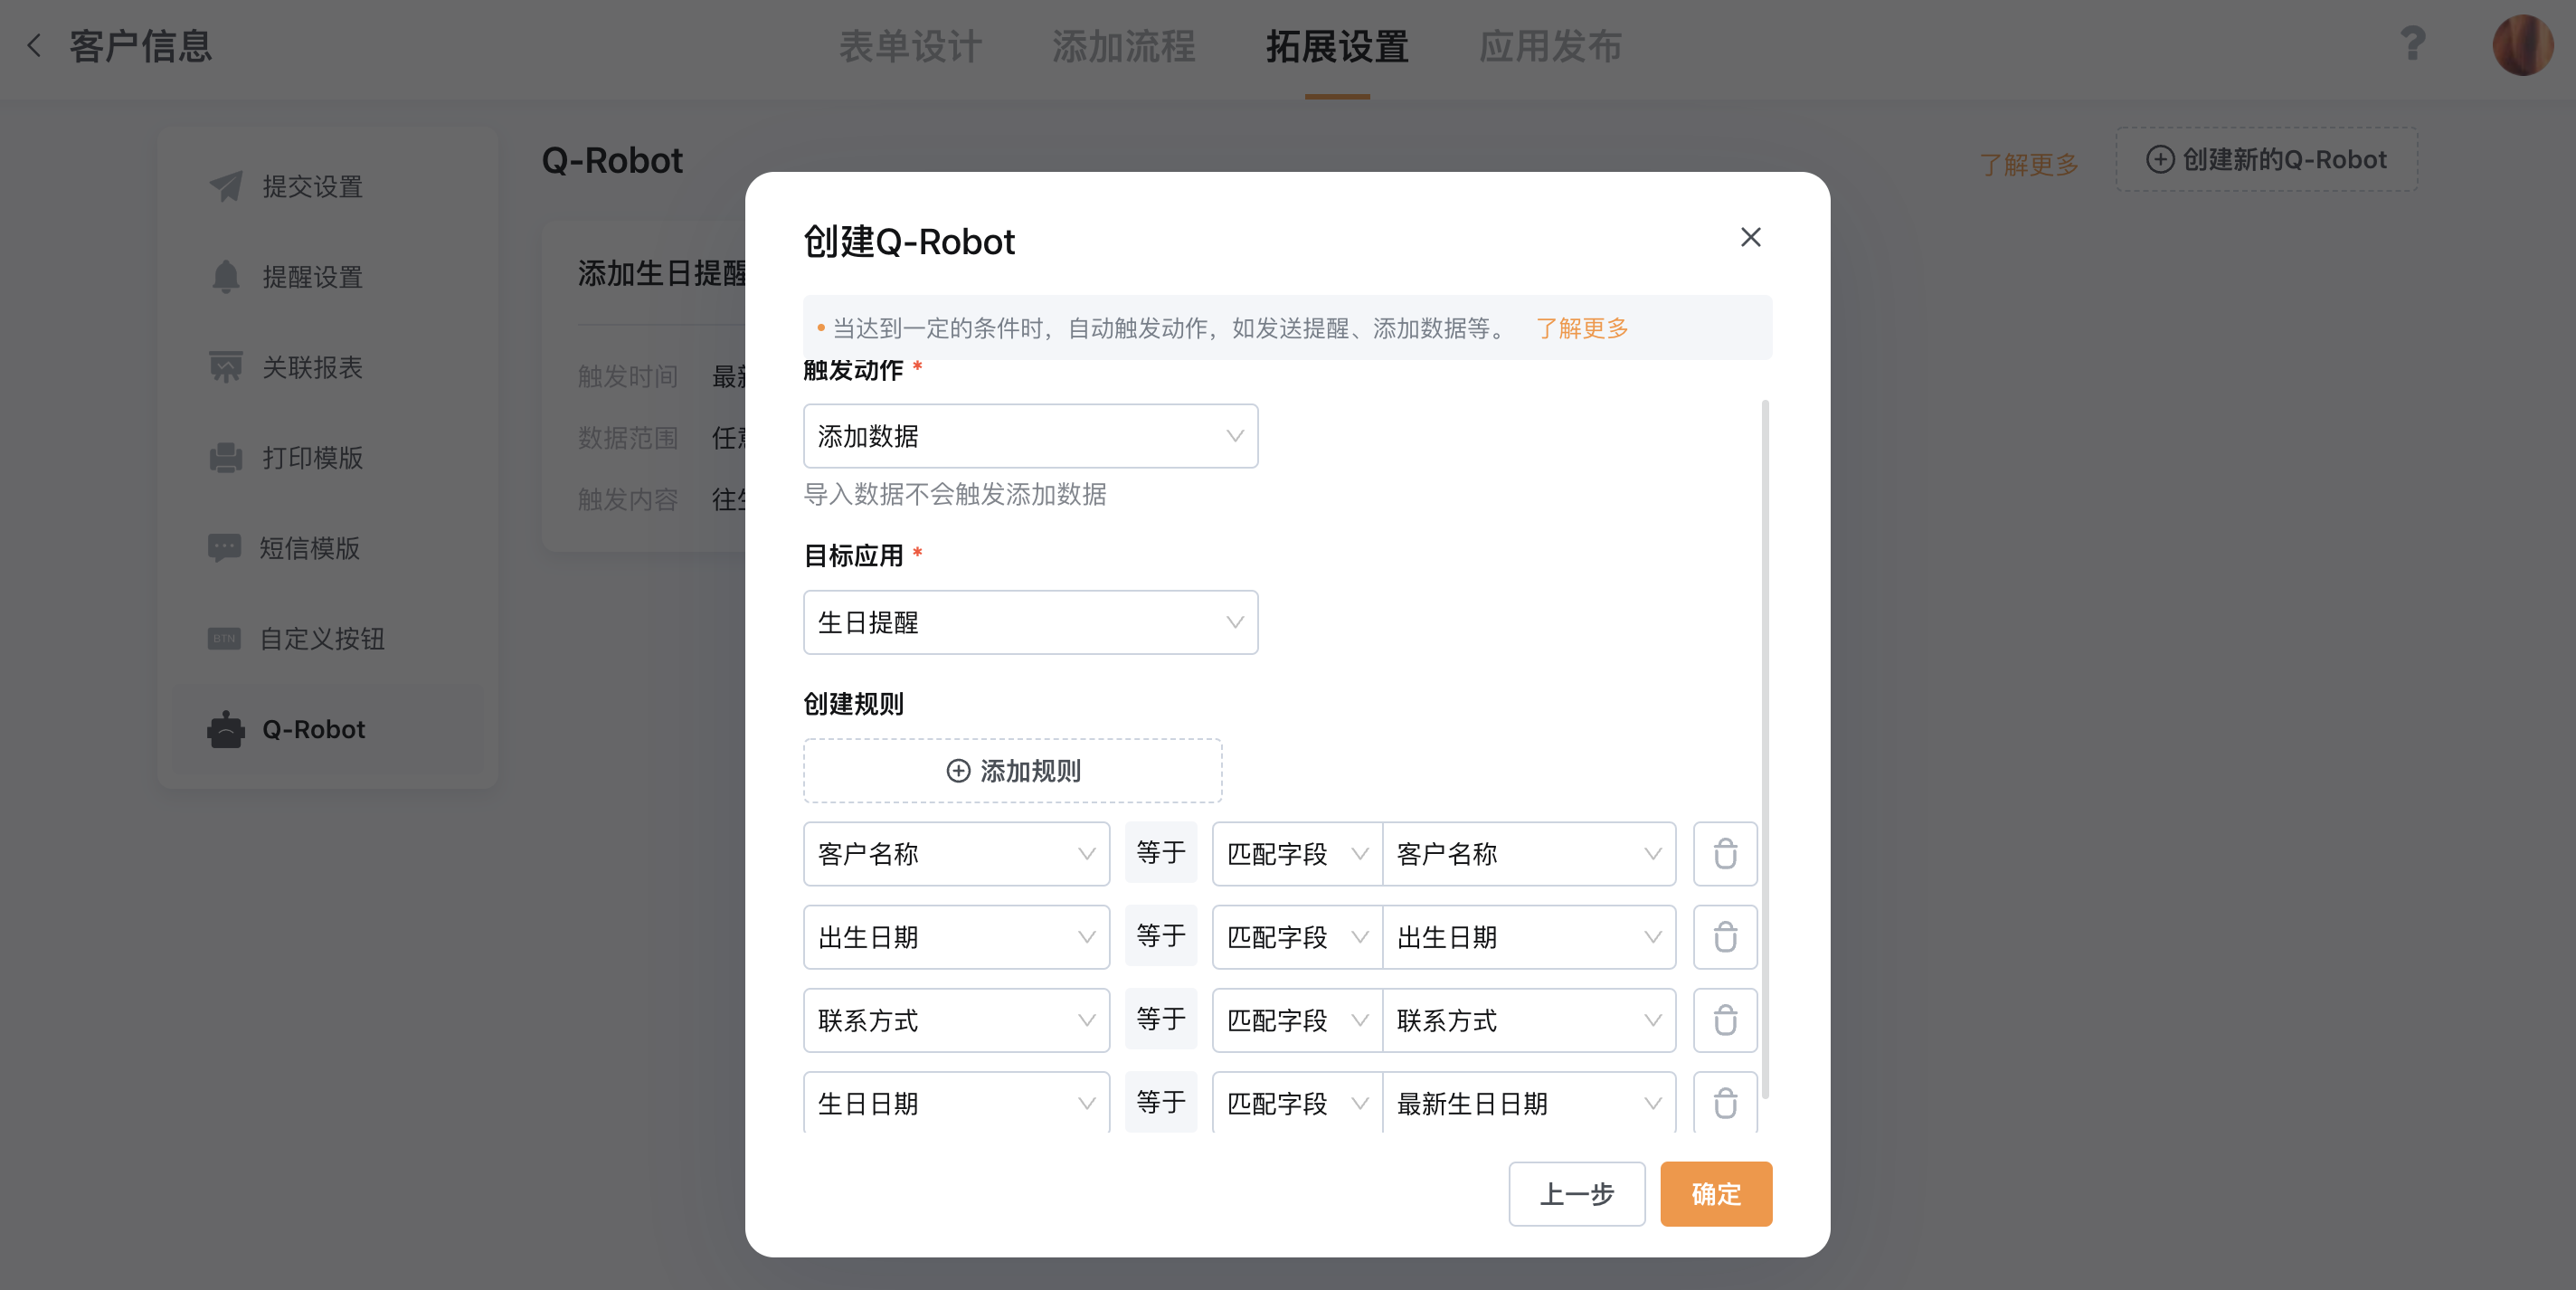Click the 添加规则 button
The width and height of the screenshot is (2576, 1290).
coord(1012,771)
